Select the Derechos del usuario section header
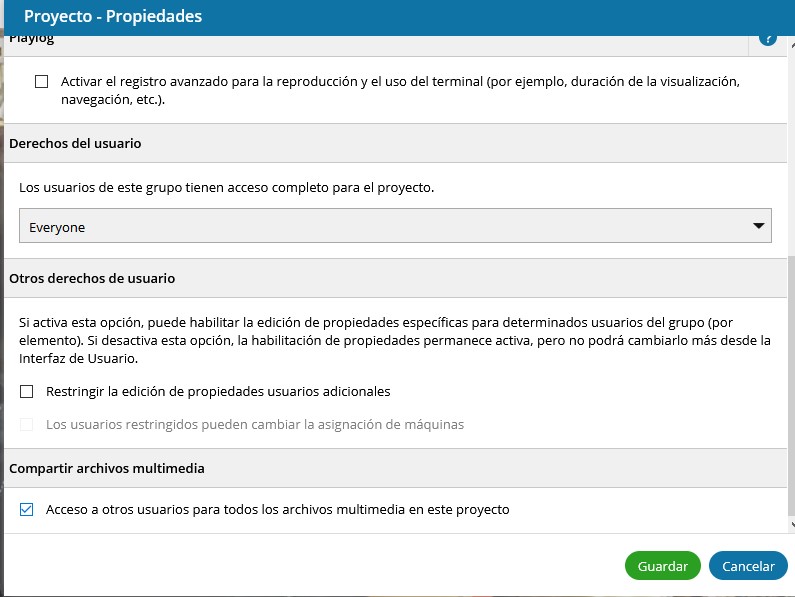Screen dimensions: 795x597 tap(75, 143)
